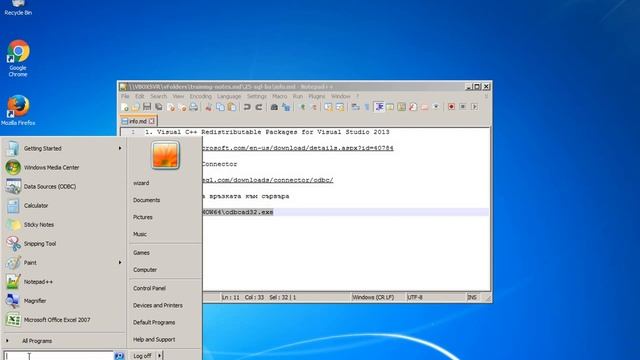Click the Open file toolbar icon
The height and width of the screenshot is (360, 640).
pyautogui.click(x=136, y=107)
